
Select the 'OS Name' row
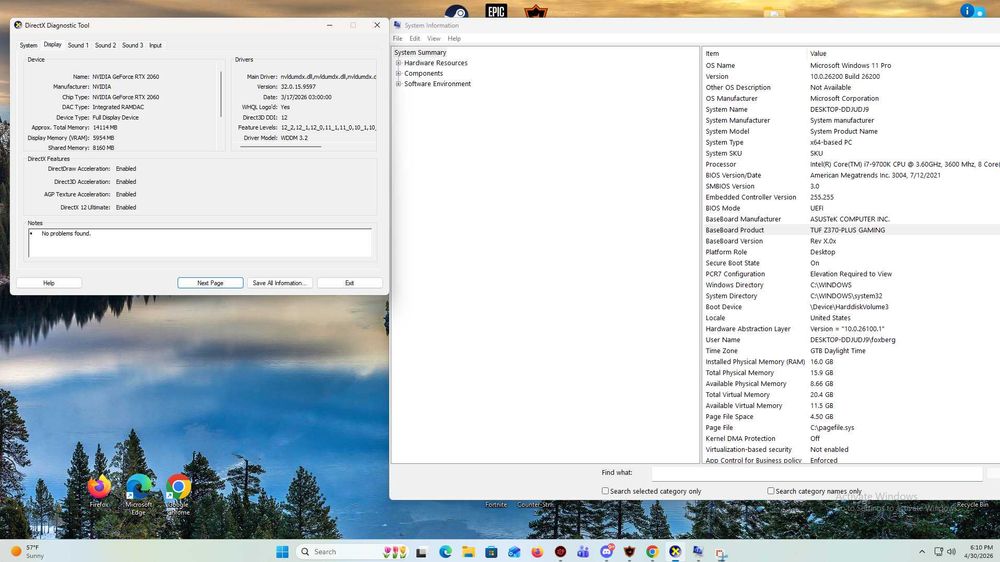tap(851, 65)
